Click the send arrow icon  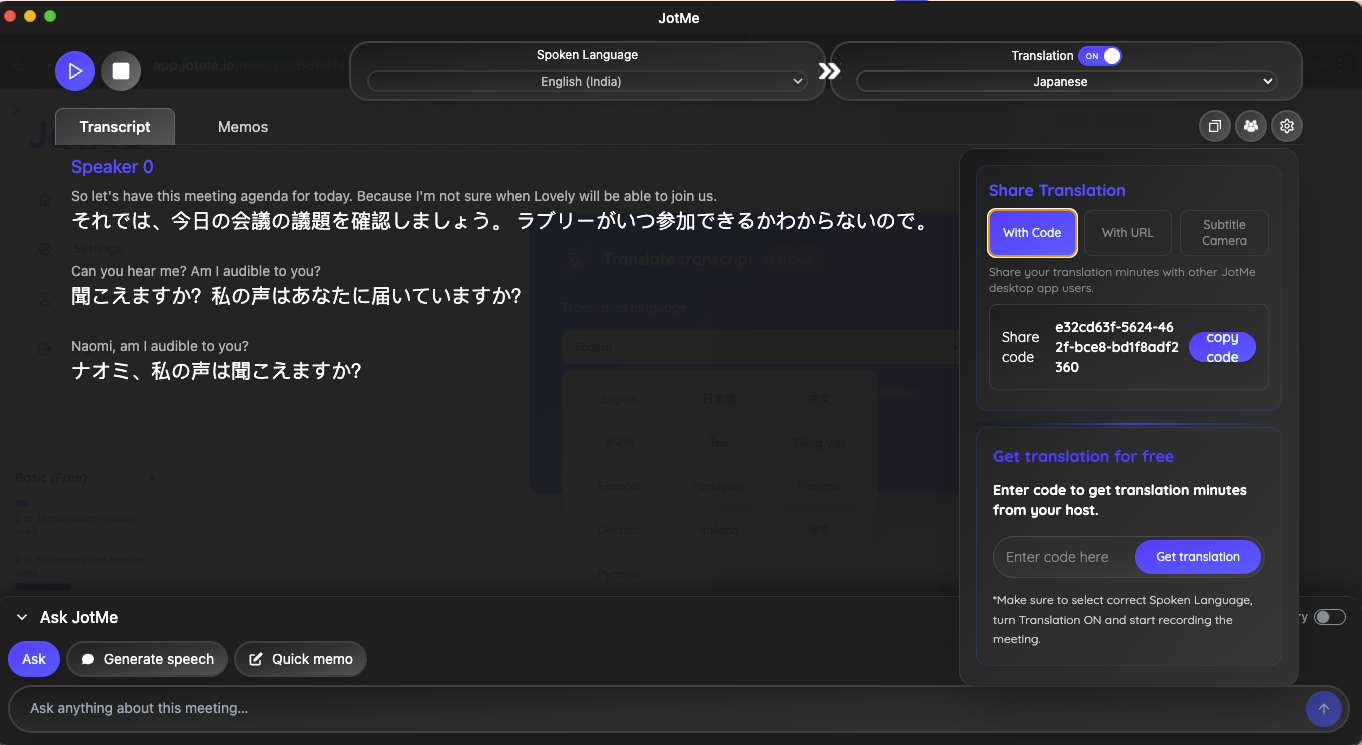coord(1324,709)
